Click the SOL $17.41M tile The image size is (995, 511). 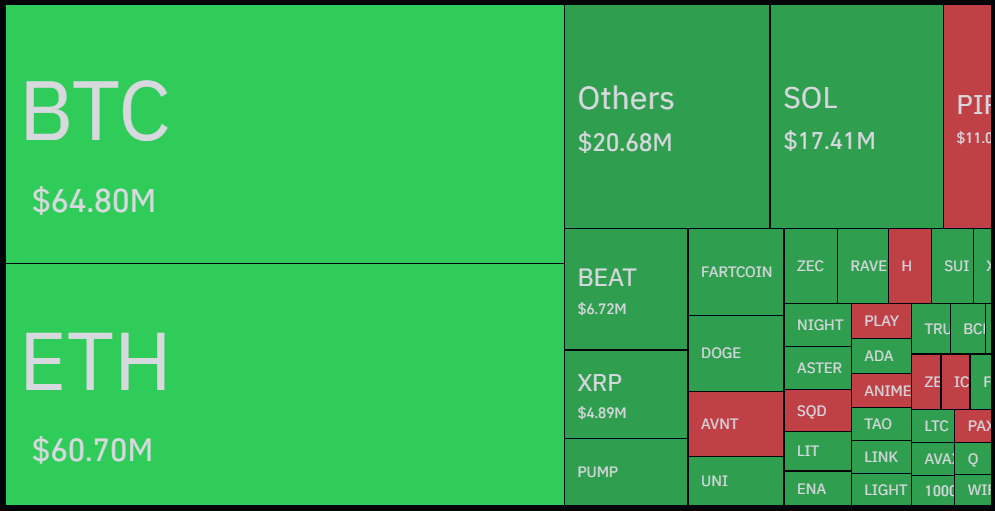click(x=856, y=117)
